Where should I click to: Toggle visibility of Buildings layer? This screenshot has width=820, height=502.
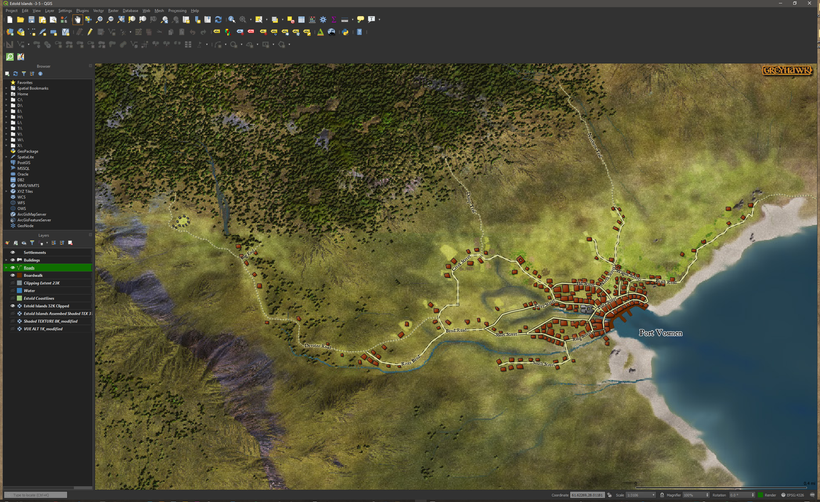(x=13, y=260)
